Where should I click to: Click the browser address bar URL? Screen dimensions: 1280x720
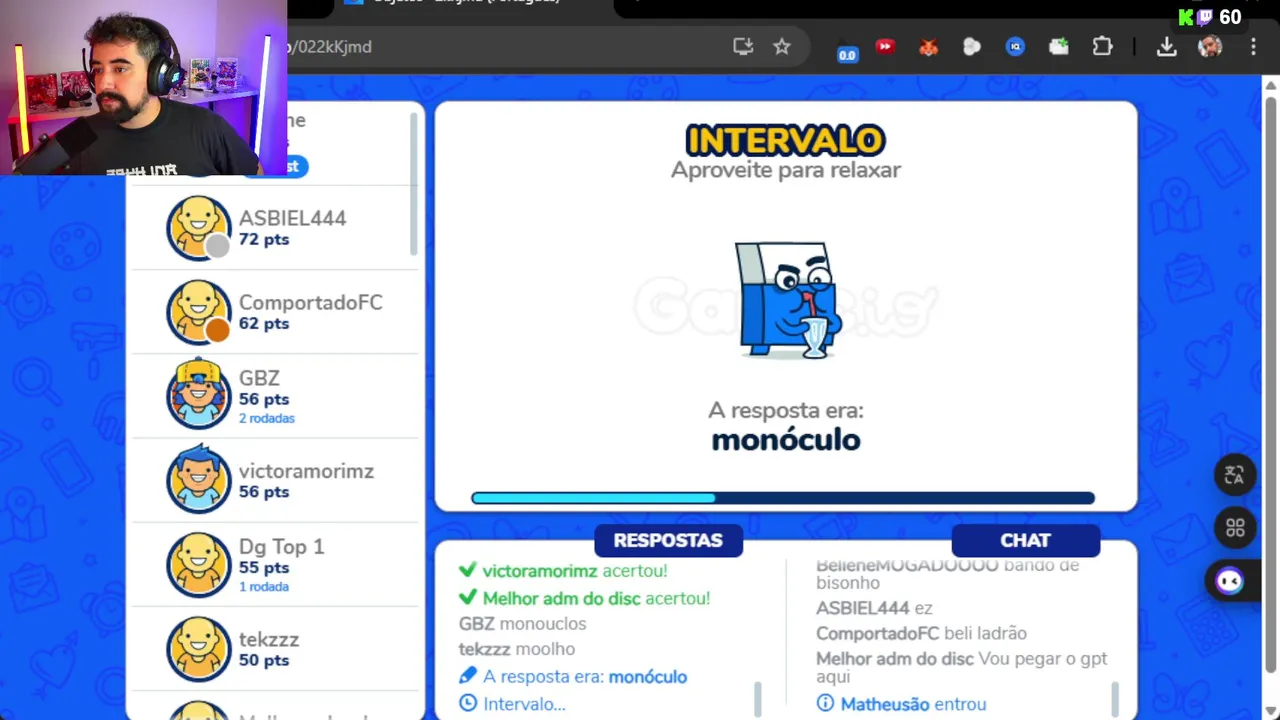click(330, 47)
